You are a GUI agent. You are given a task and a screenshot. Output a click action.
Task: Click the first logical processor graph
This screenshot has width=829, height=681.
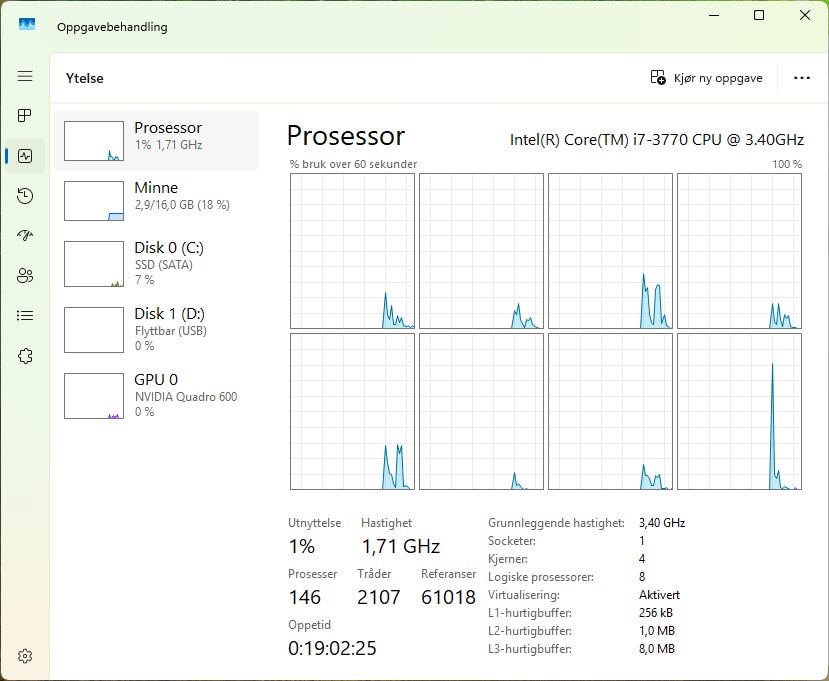pos(352,251)
